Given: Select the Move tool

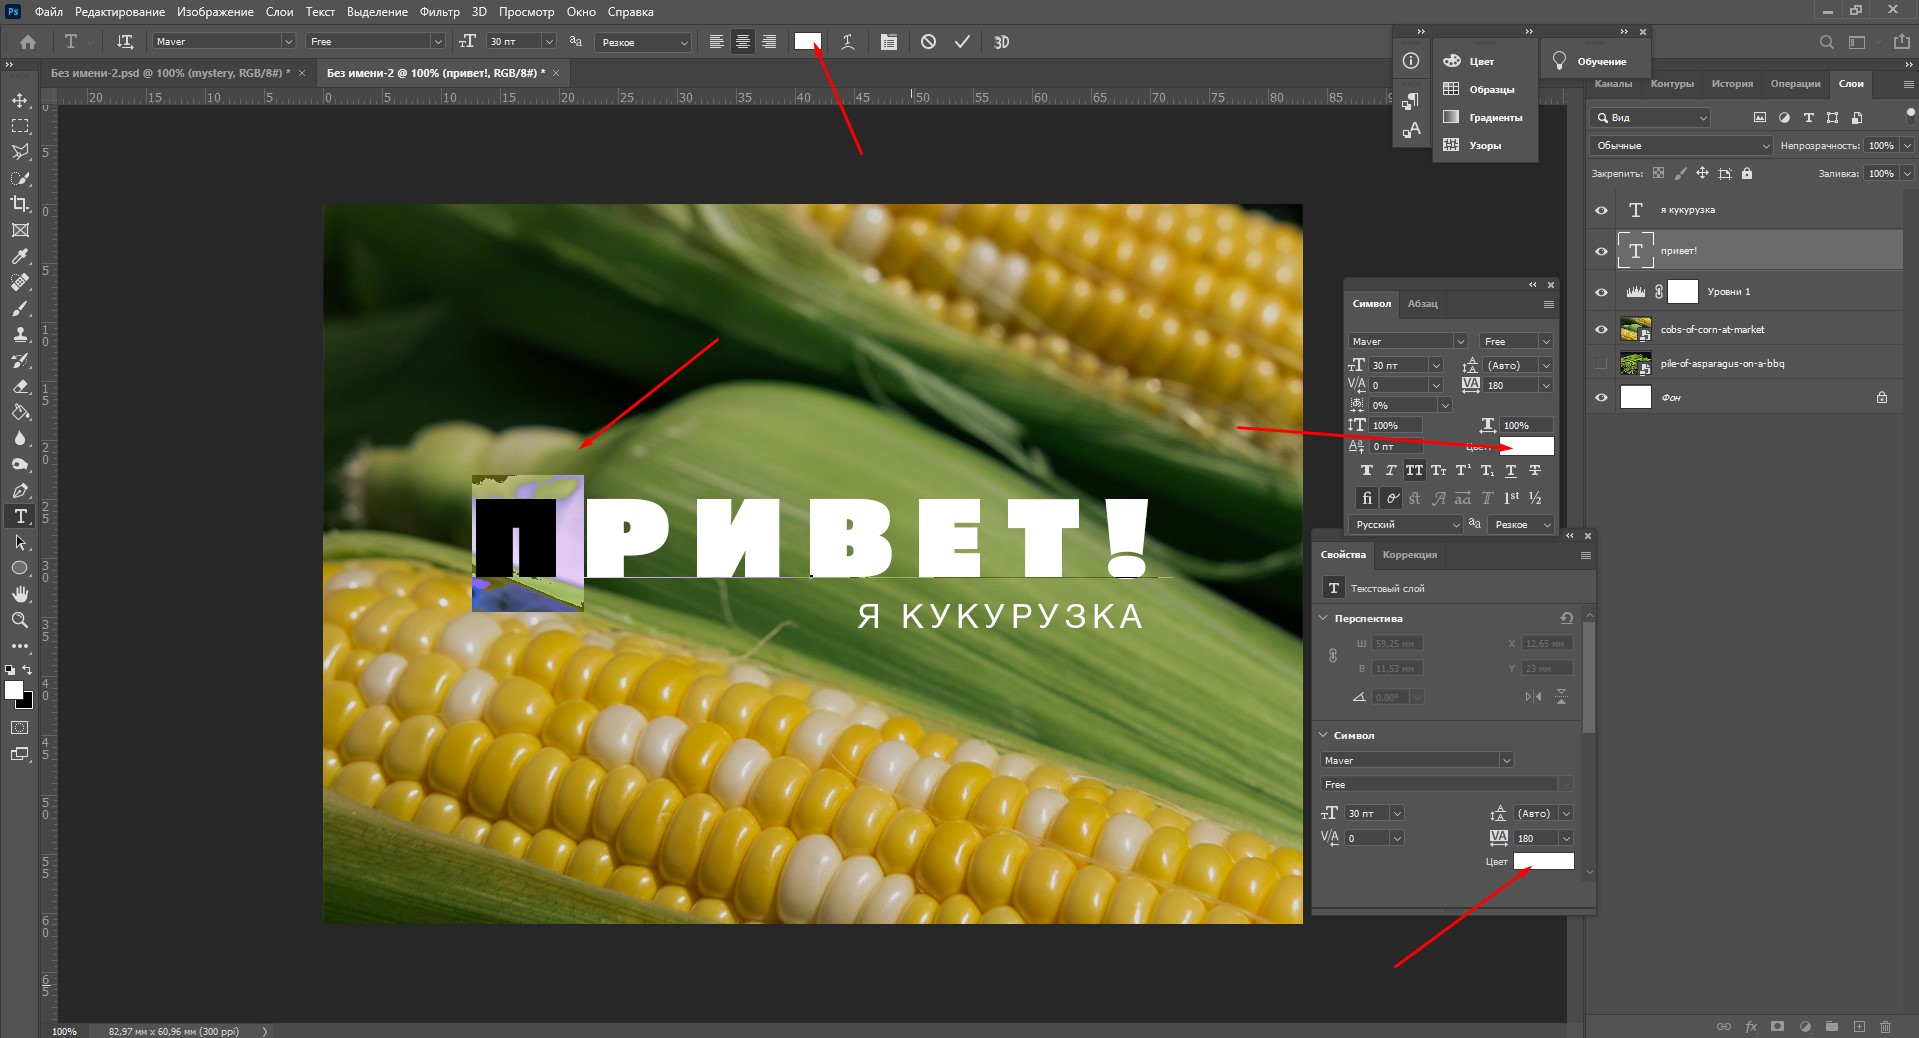Looking at the screenshot, I should 20,100.
